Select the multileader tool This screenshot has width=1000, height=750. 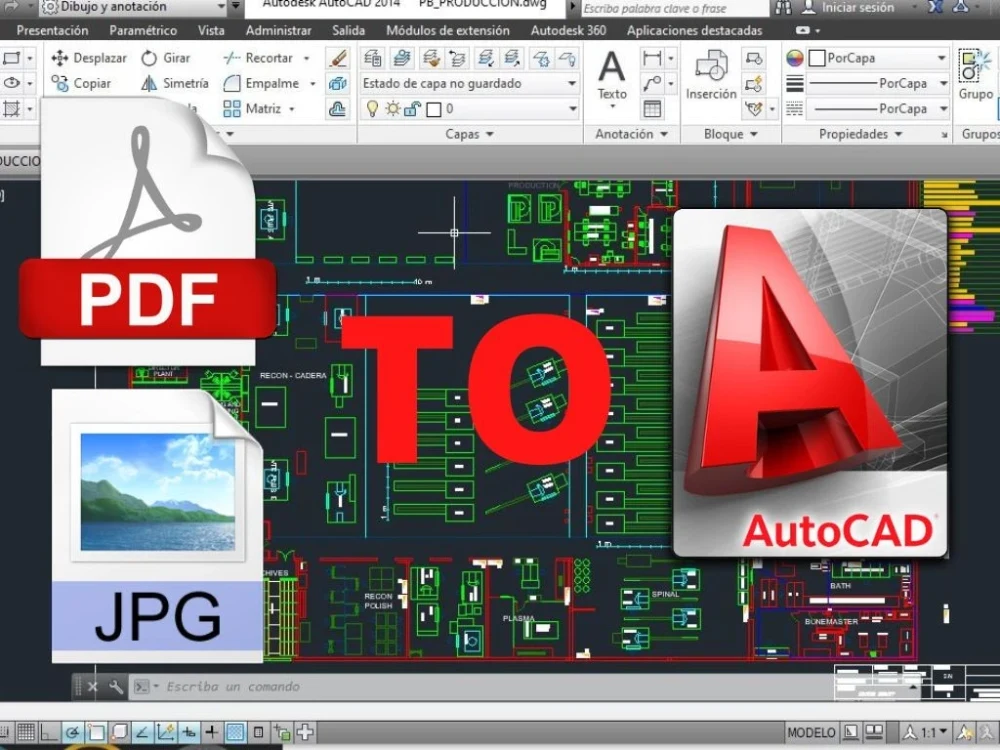652,84
